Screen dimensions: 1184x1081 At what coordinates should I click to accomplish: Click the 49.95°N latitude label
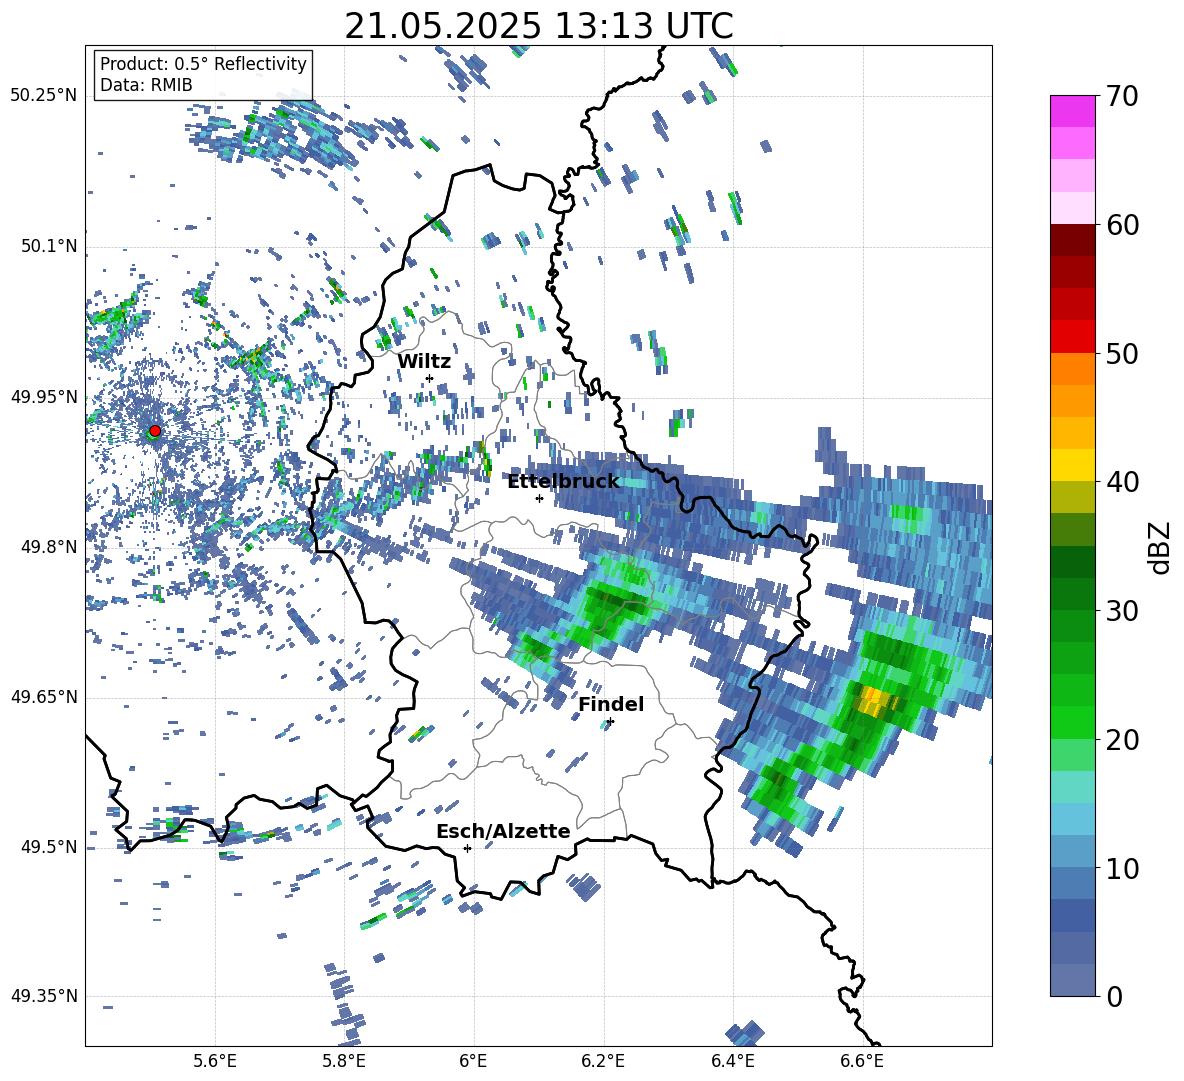[x=44, y=396]
